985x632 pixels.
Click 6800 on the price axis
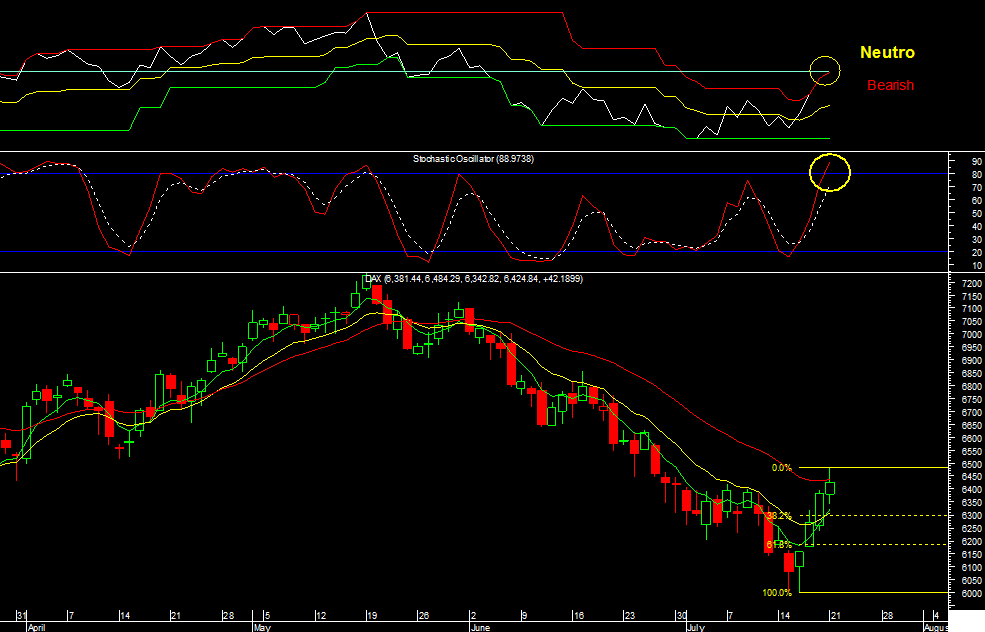click(x=971, y=387)
